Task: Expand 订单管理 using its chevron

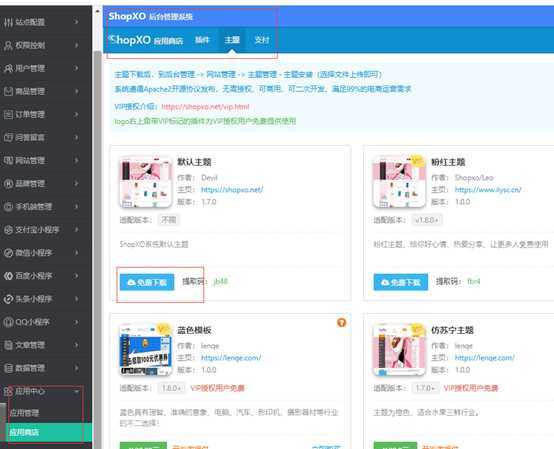Action: (x=76, y=114)
